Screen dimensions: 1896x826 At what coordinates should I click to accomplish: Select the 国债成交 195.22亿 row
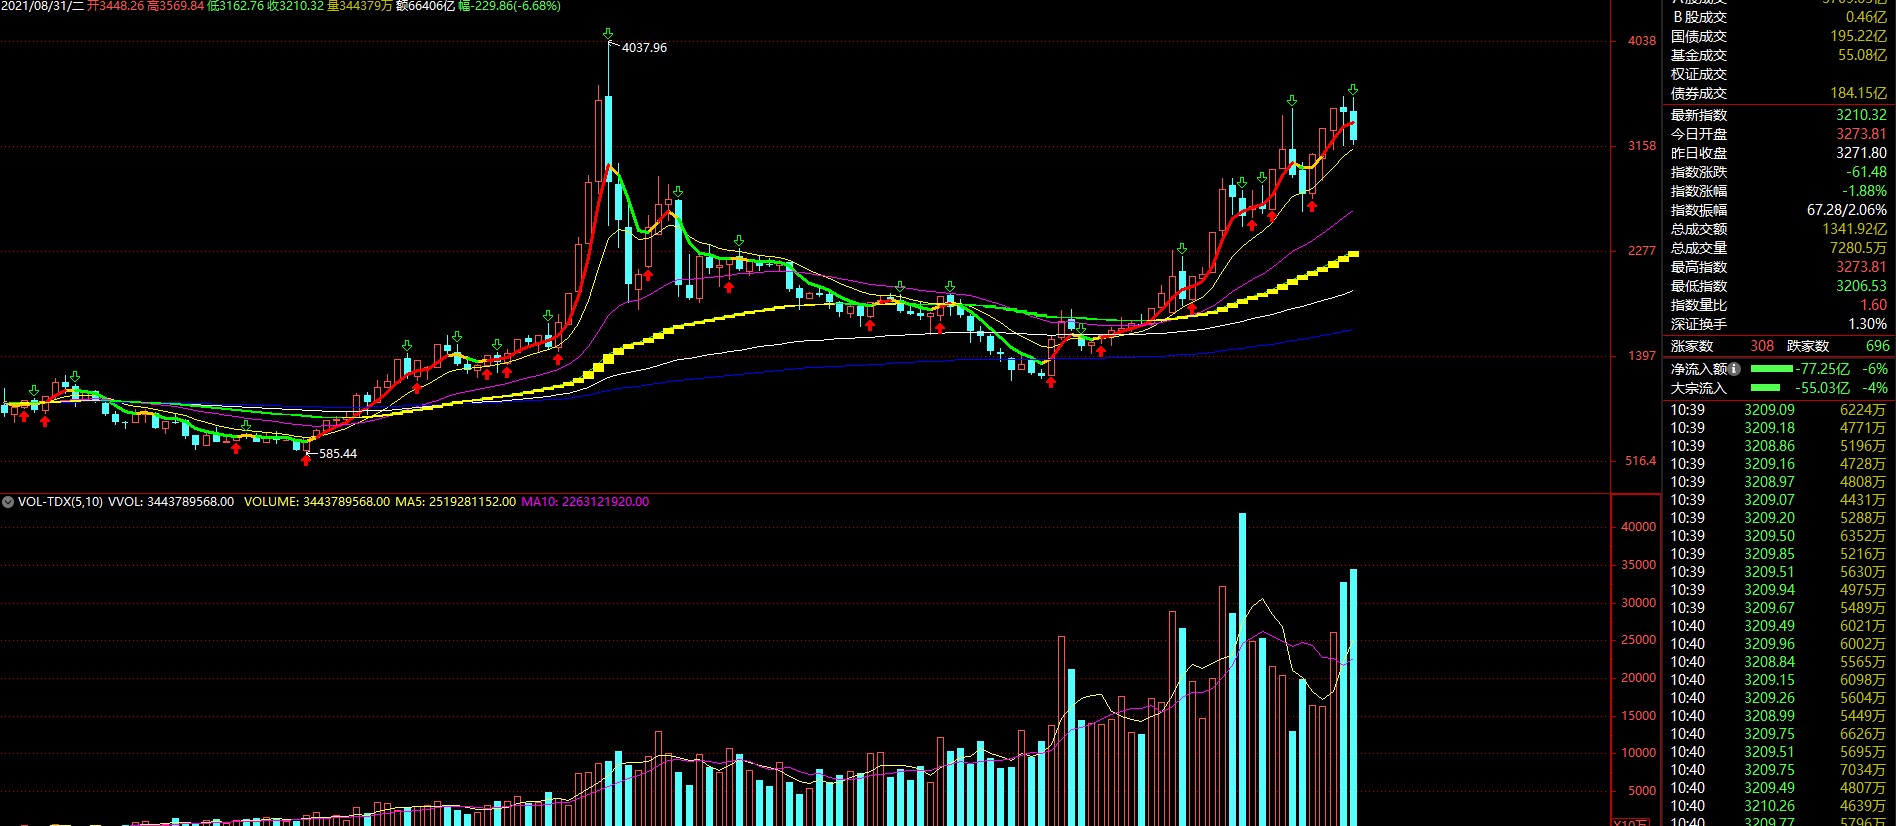(x=1779, y=36)
